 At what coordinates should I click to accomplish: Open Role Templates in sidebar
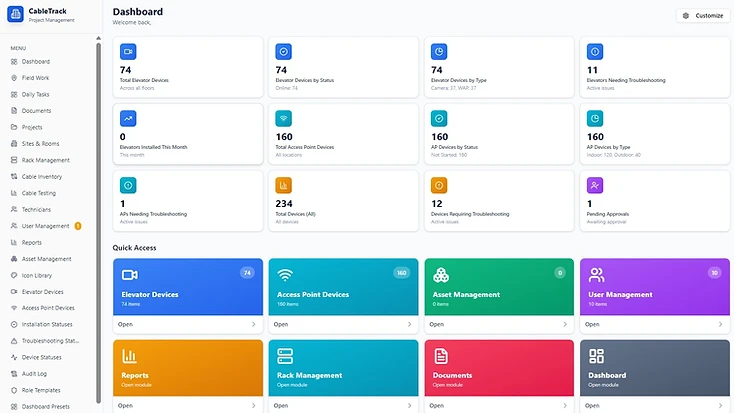click(x=41, y=390)
